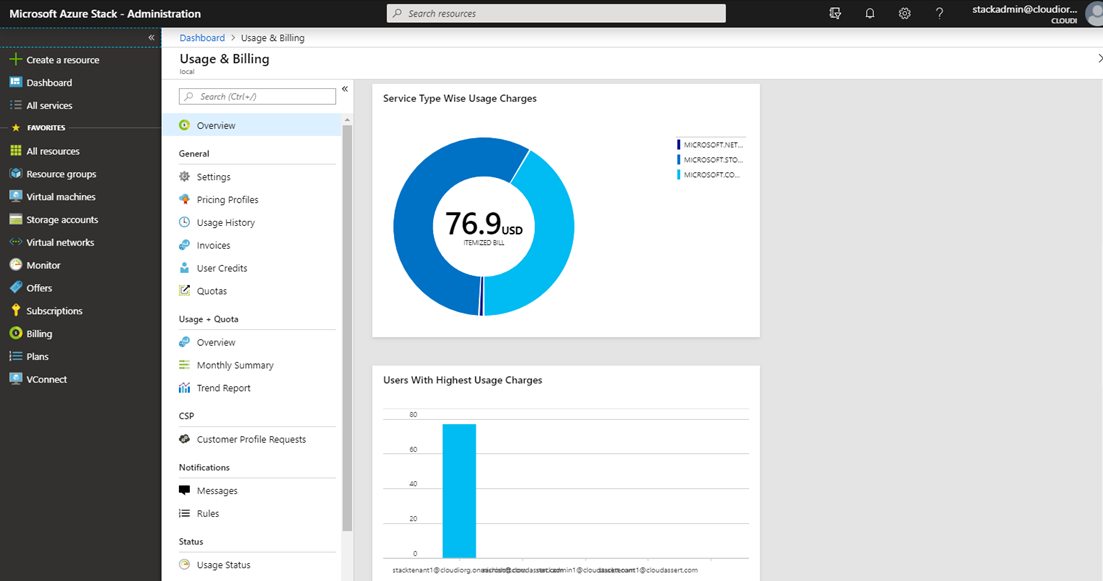Screen dimensions: 1103x581
Task: Open Subscriptions with the key icon
Action: (54, 311)
